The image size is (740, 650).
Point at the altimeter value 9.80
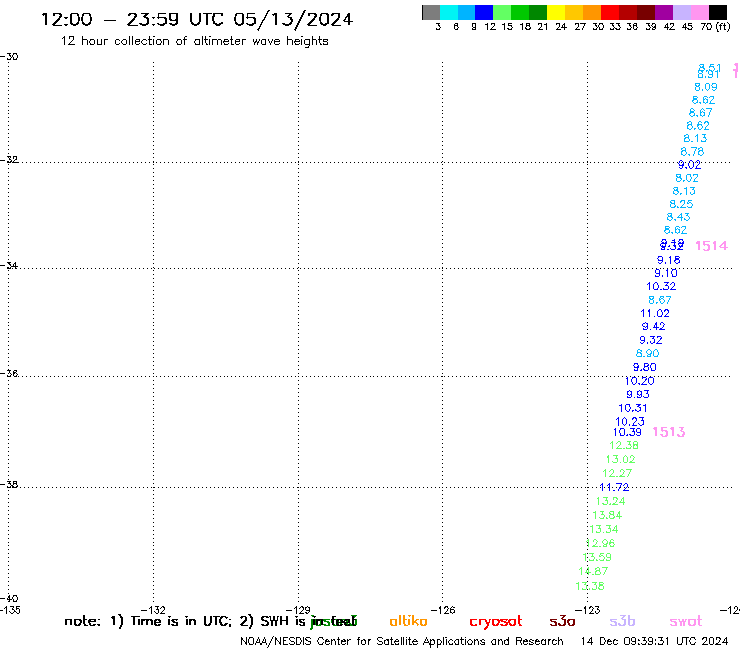pos(645,367)
